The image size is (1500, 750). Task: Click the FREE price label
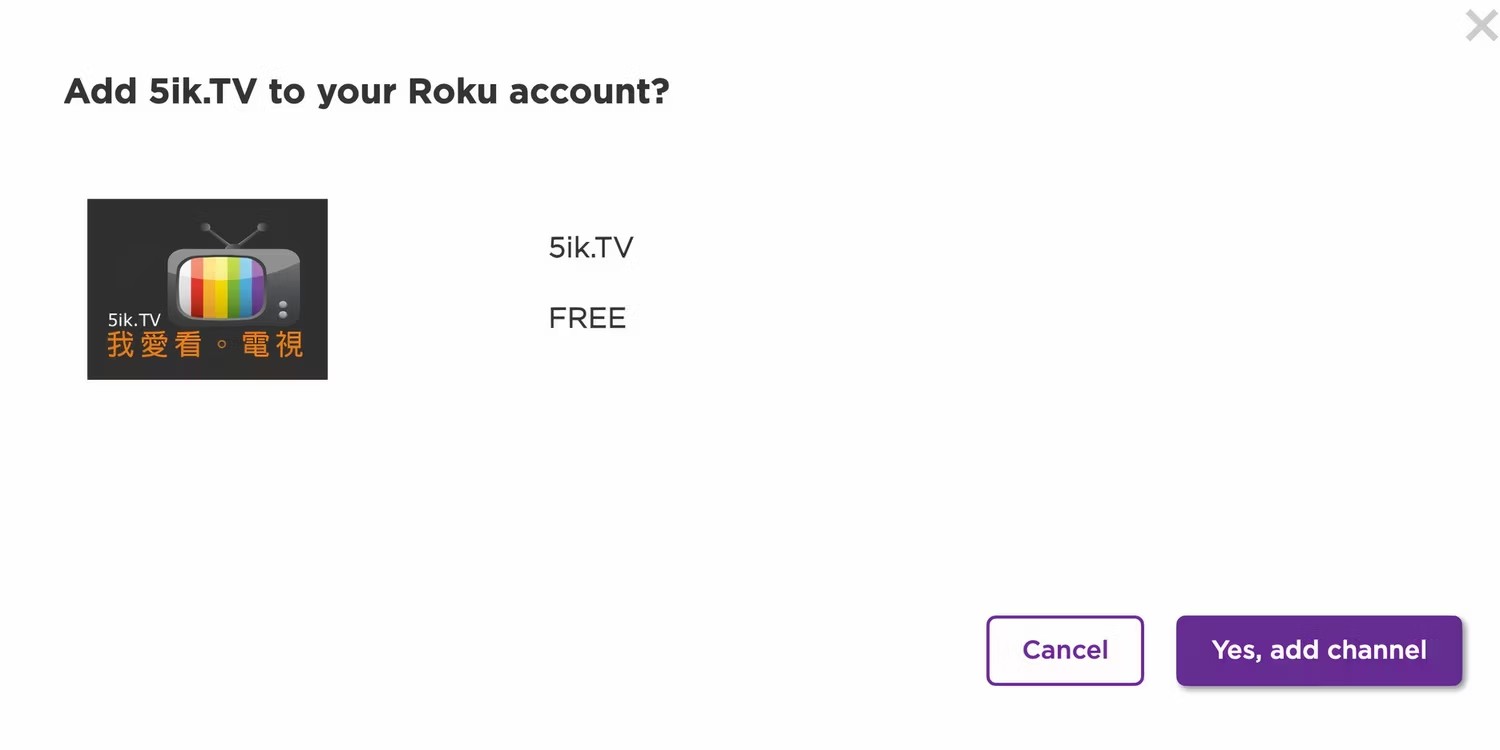pos(588,317)
